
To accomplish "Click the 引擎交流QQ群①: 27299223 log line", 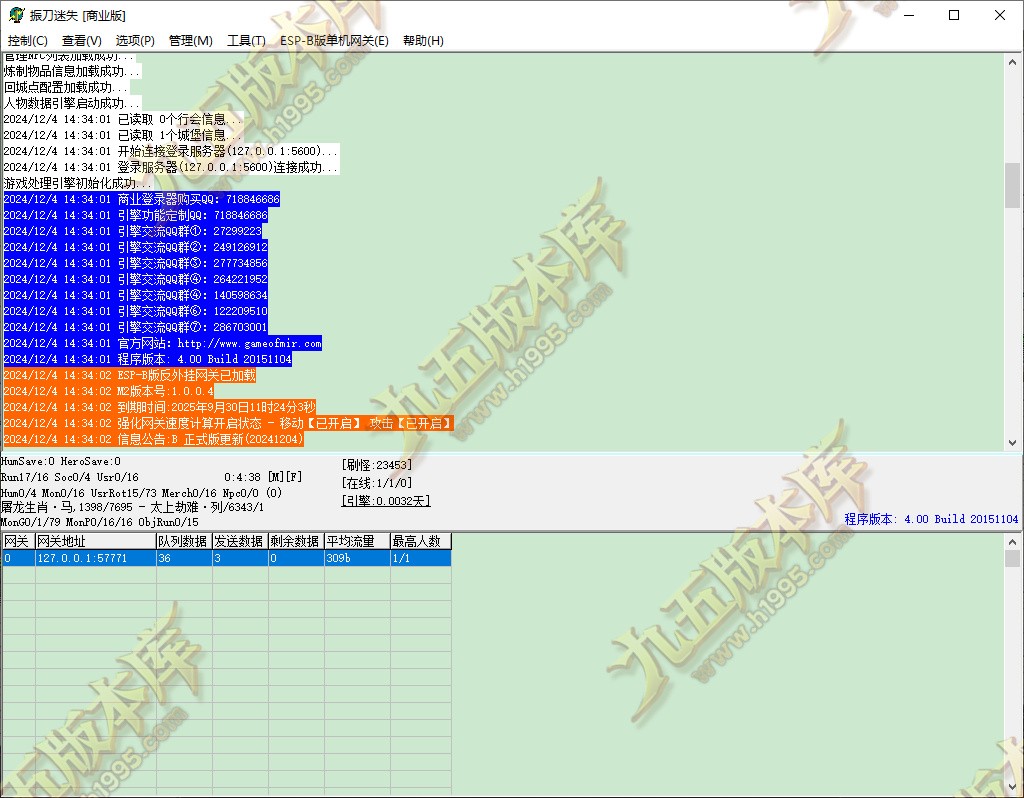I will tap(133, 231).
